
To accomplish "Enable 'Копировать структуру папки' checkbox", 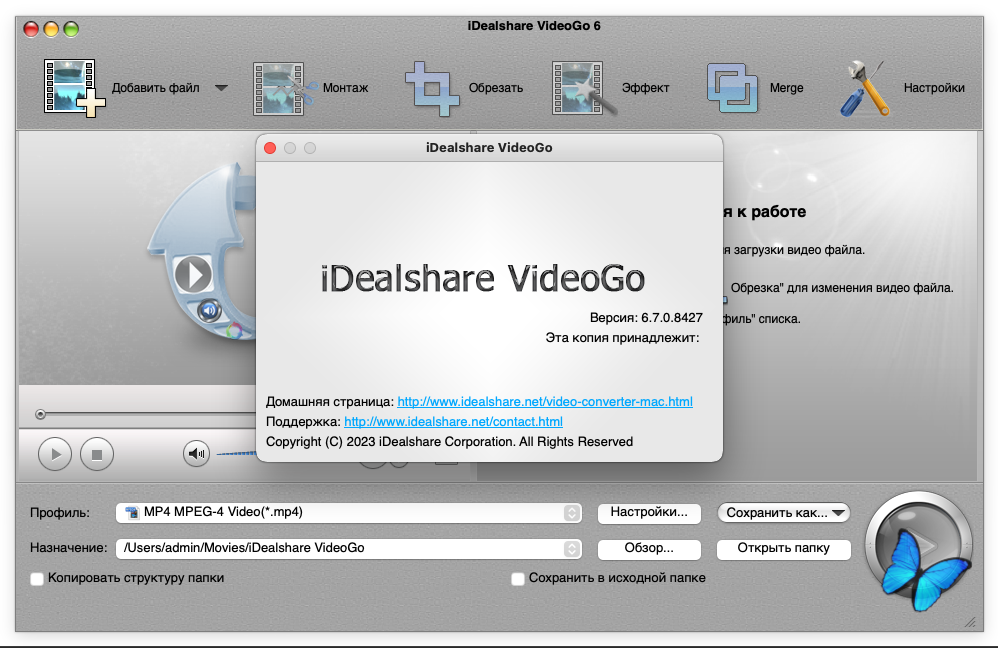I will point(38,578).
